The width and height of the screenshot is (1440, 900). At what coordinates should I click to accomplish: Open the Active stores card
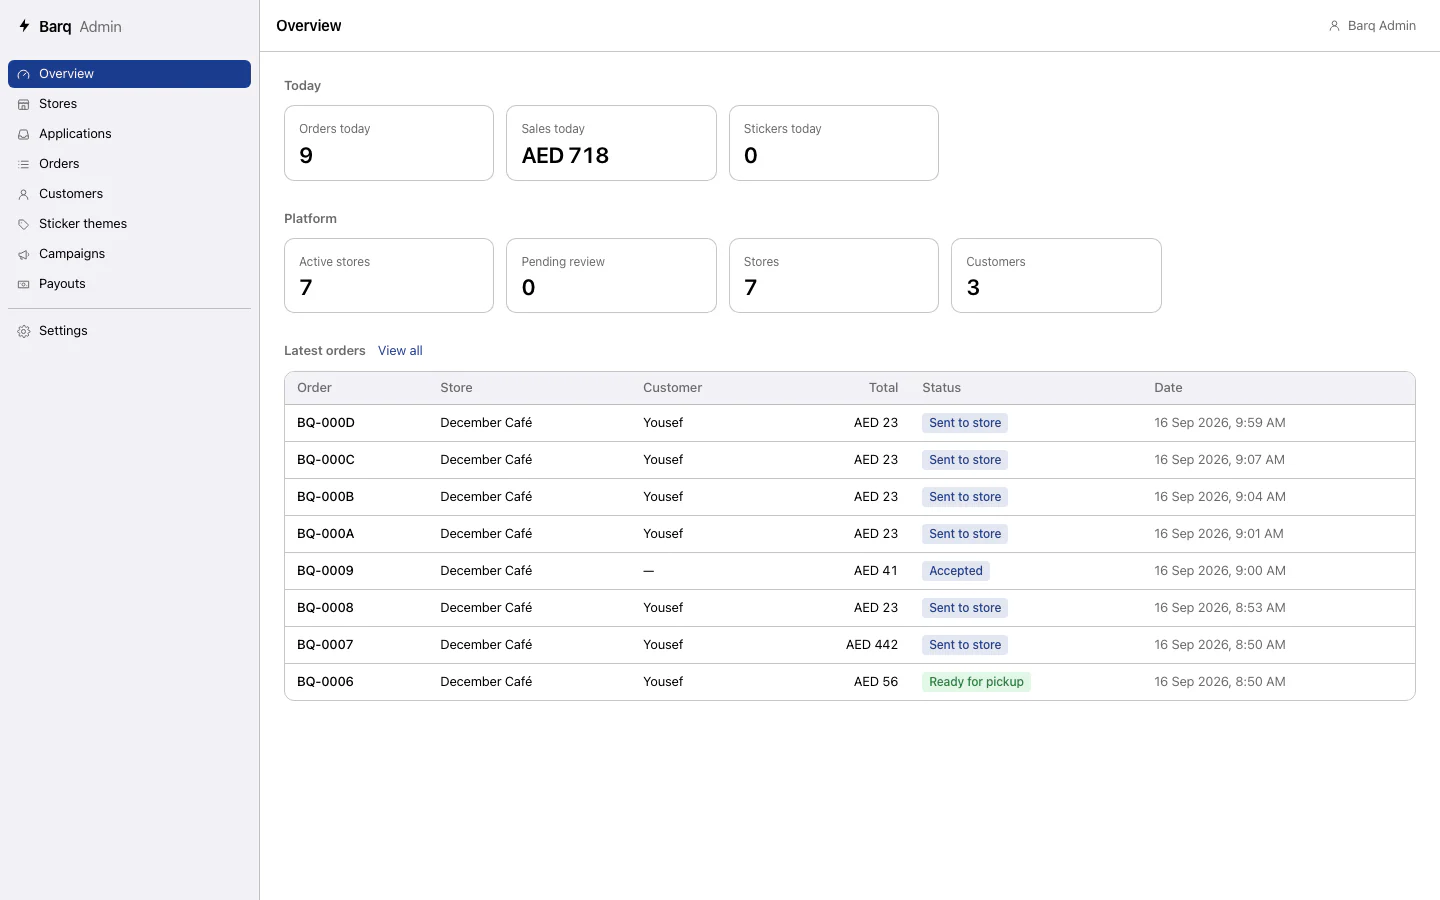point(389,276)
